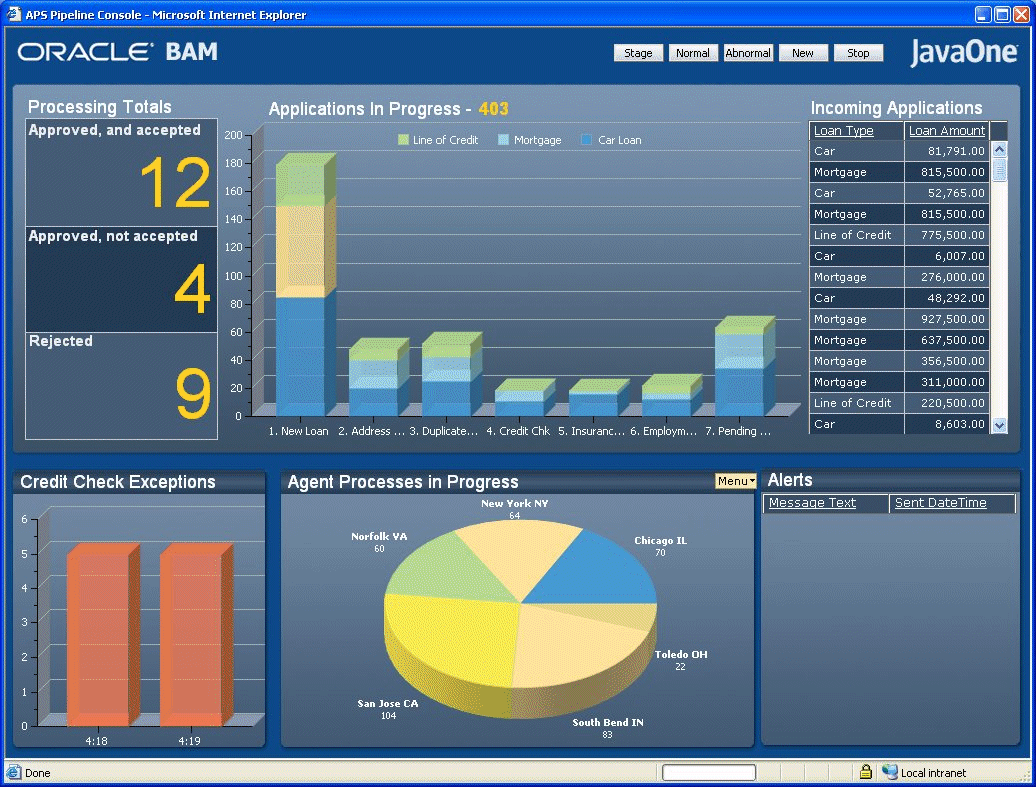Sort by Loan Type column header
This screenshot has width=1036, height=787.
click(x=844, y=131)
